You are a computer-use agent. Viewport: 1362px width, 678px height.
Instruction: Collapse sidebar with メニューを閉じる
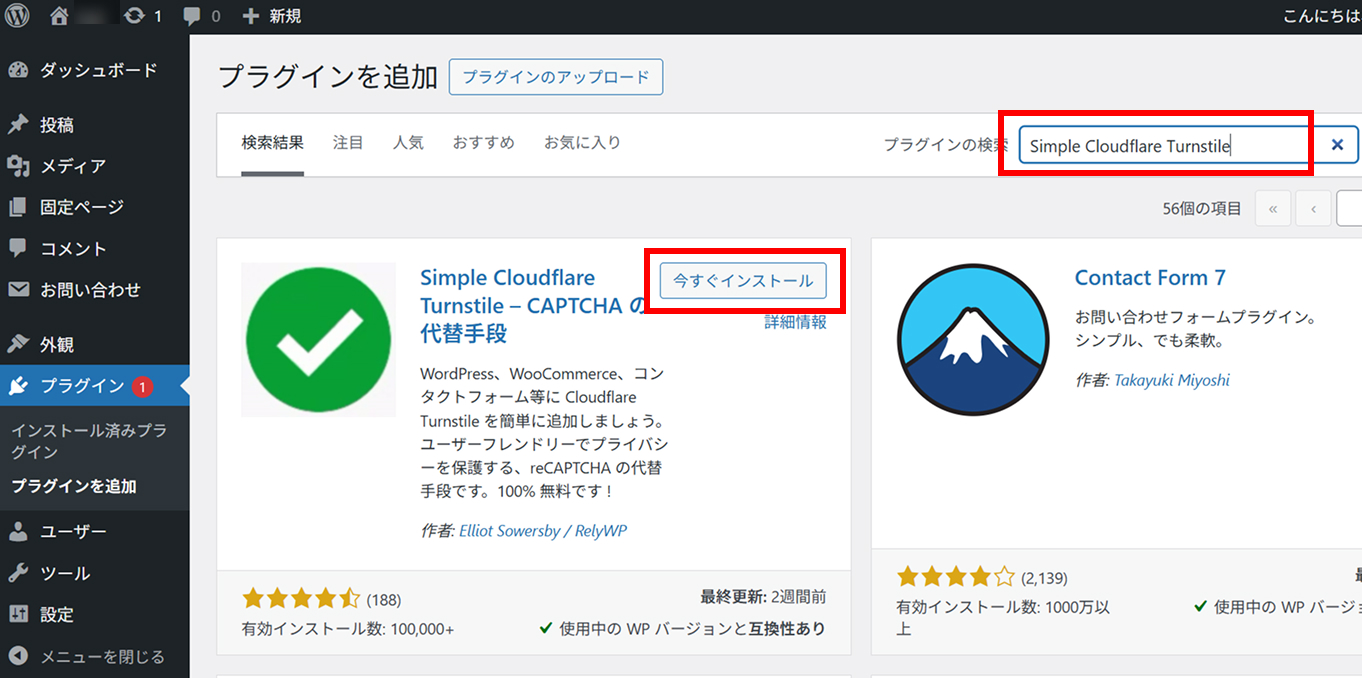tap(95, 657)
